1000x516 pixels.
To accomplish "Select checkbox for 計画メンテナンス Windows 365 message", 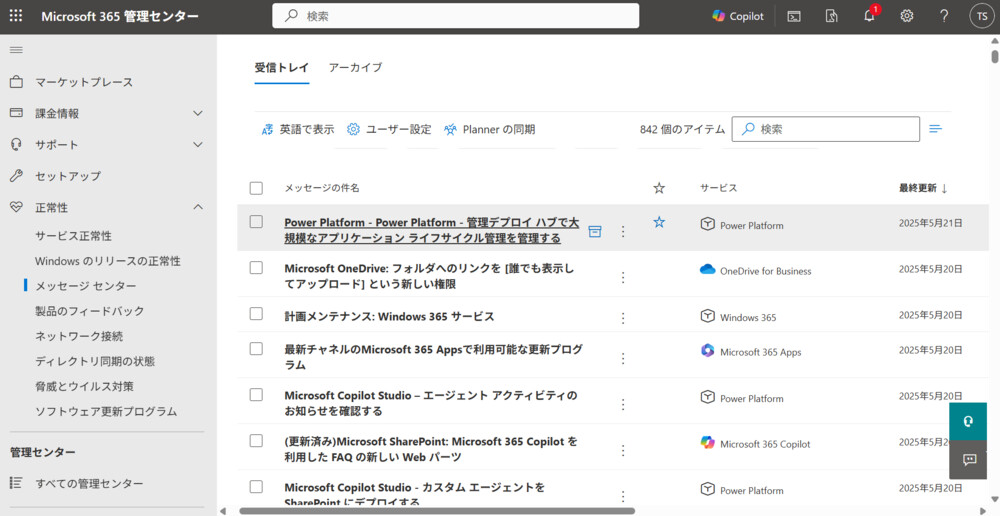I will (x=256, y=315).
